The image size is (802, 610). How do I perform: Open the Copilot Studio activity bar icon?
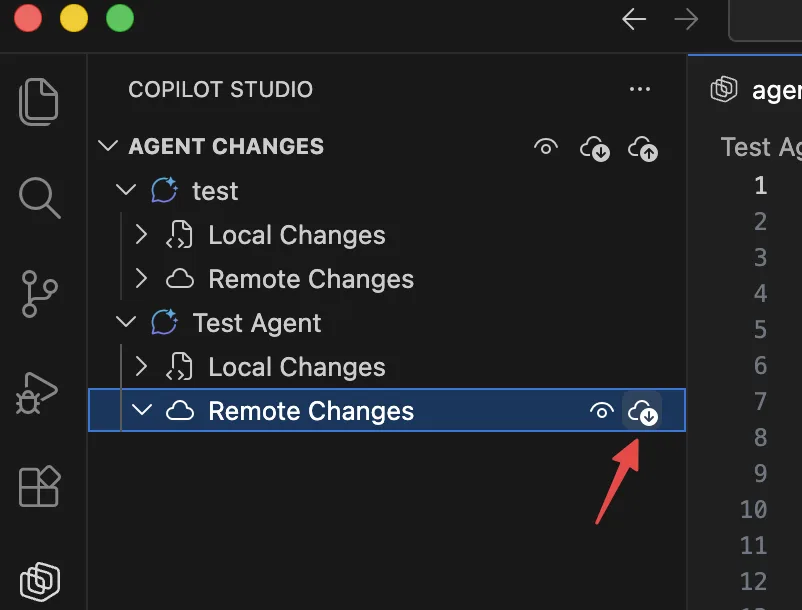39,580
